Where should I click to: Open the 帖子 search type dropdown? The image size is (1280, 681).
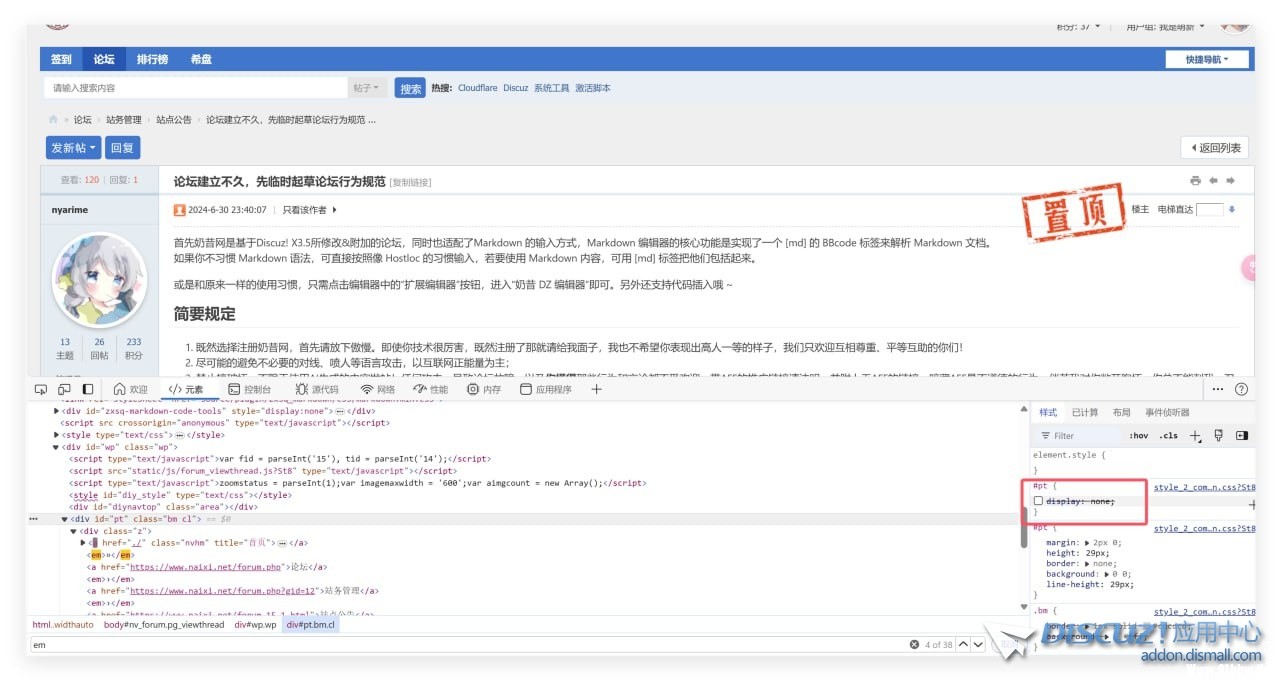tap(366, 88)
